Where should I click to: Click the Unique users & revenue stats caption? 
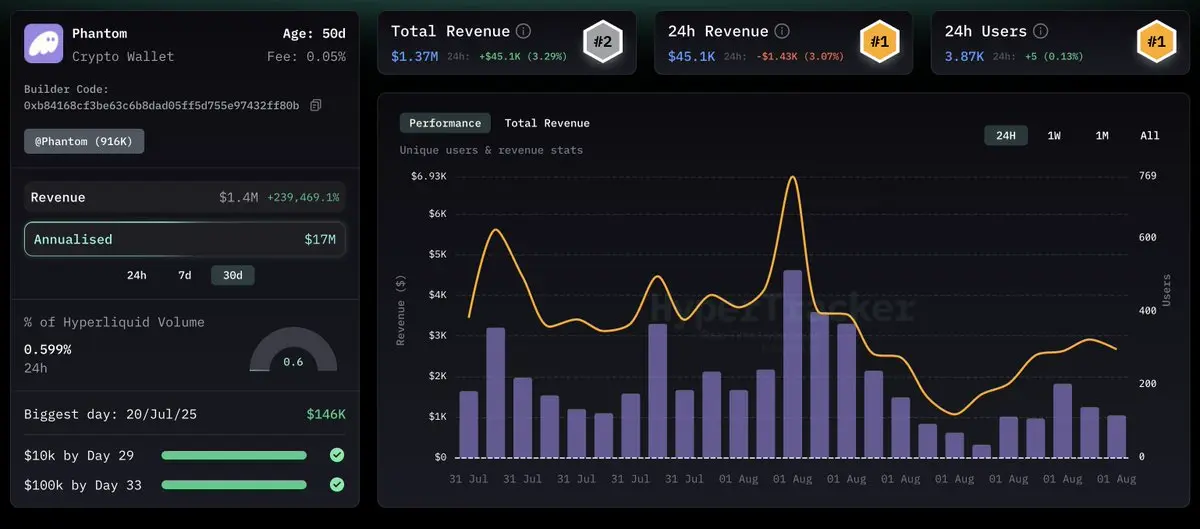[x=491, y=150]
